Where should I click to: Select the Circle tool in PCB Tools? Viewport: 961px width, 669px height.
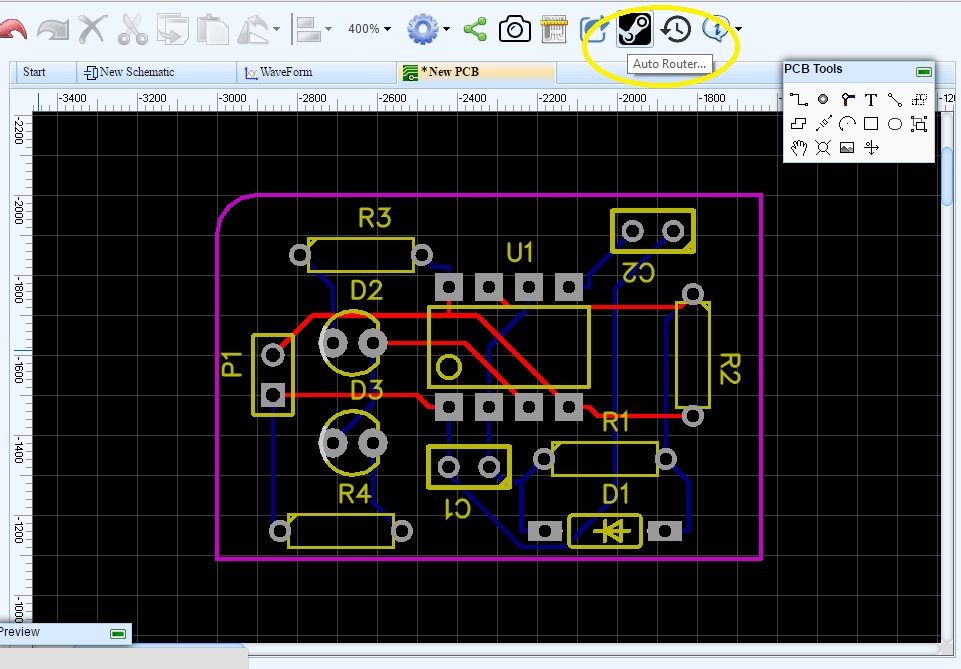(x=895, y=124)
